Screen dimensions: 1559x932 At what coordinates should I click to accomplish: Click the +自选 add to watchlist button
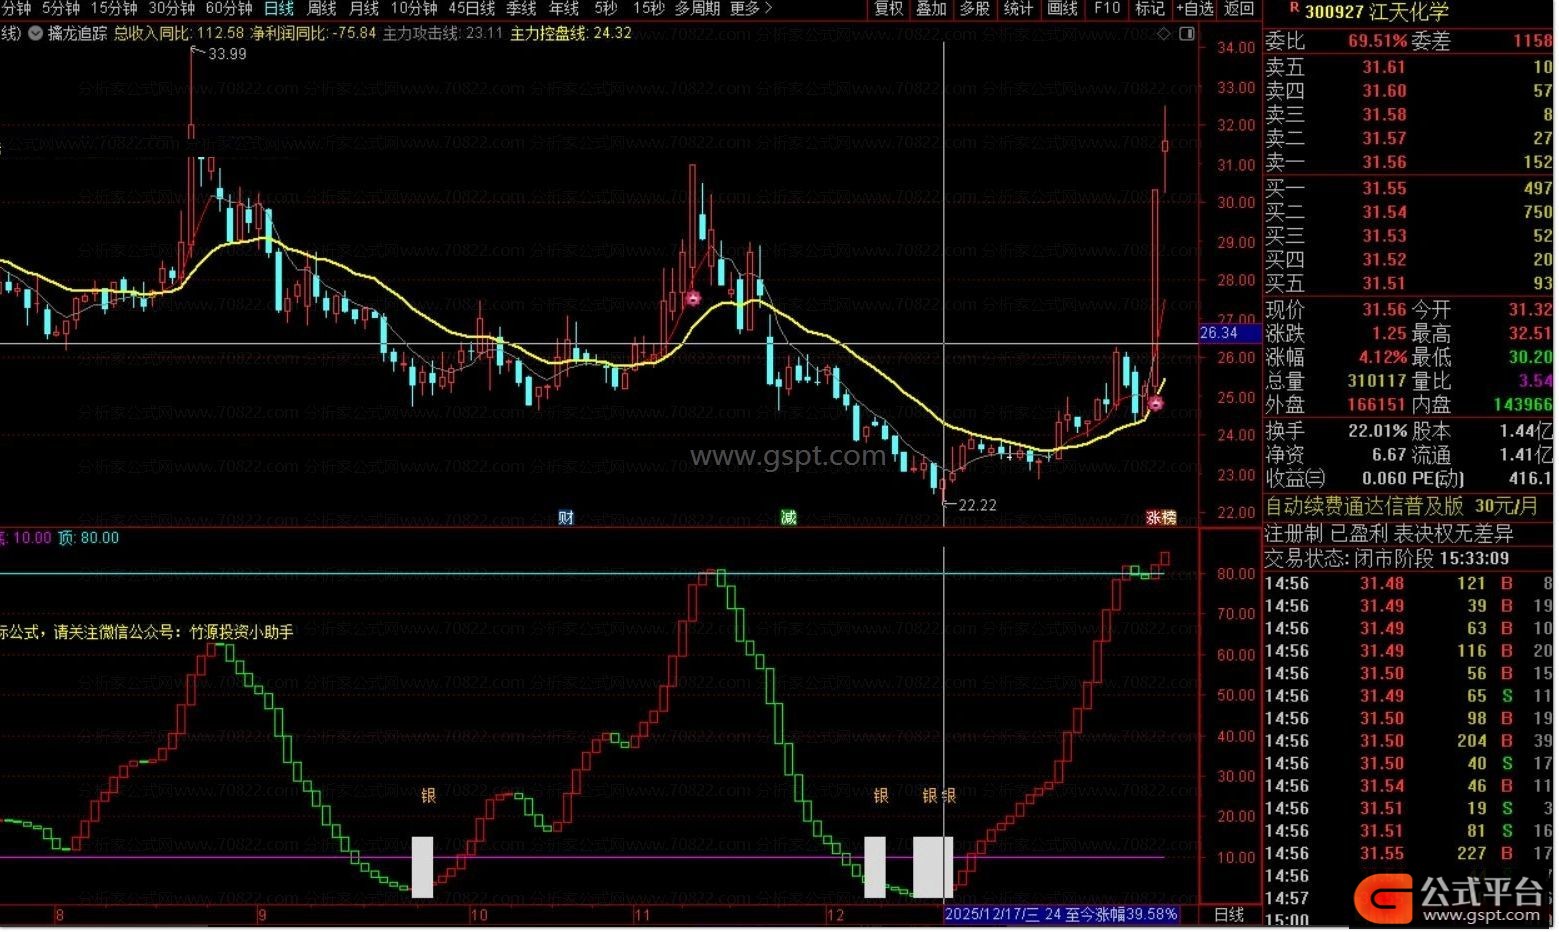click(1194, 9)
